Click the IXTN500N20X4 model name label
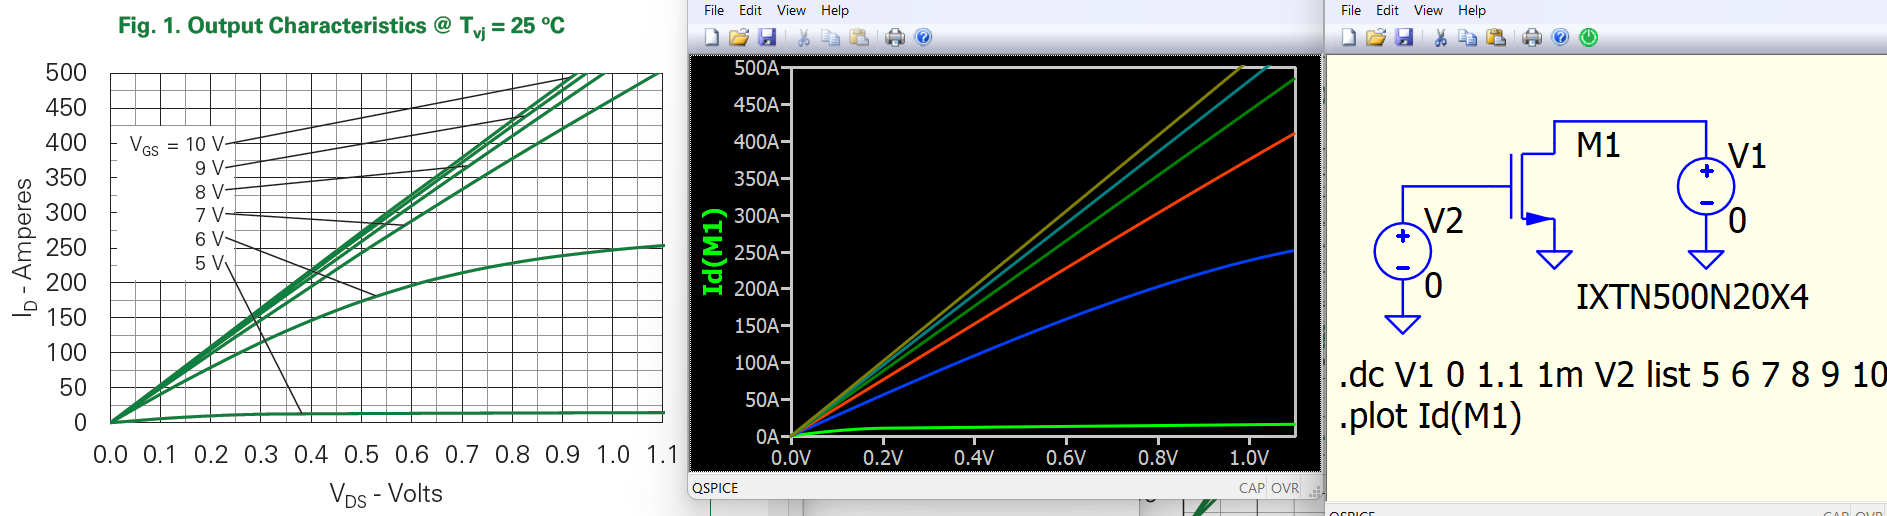The image size is (1887, 516). [1691, 297]
